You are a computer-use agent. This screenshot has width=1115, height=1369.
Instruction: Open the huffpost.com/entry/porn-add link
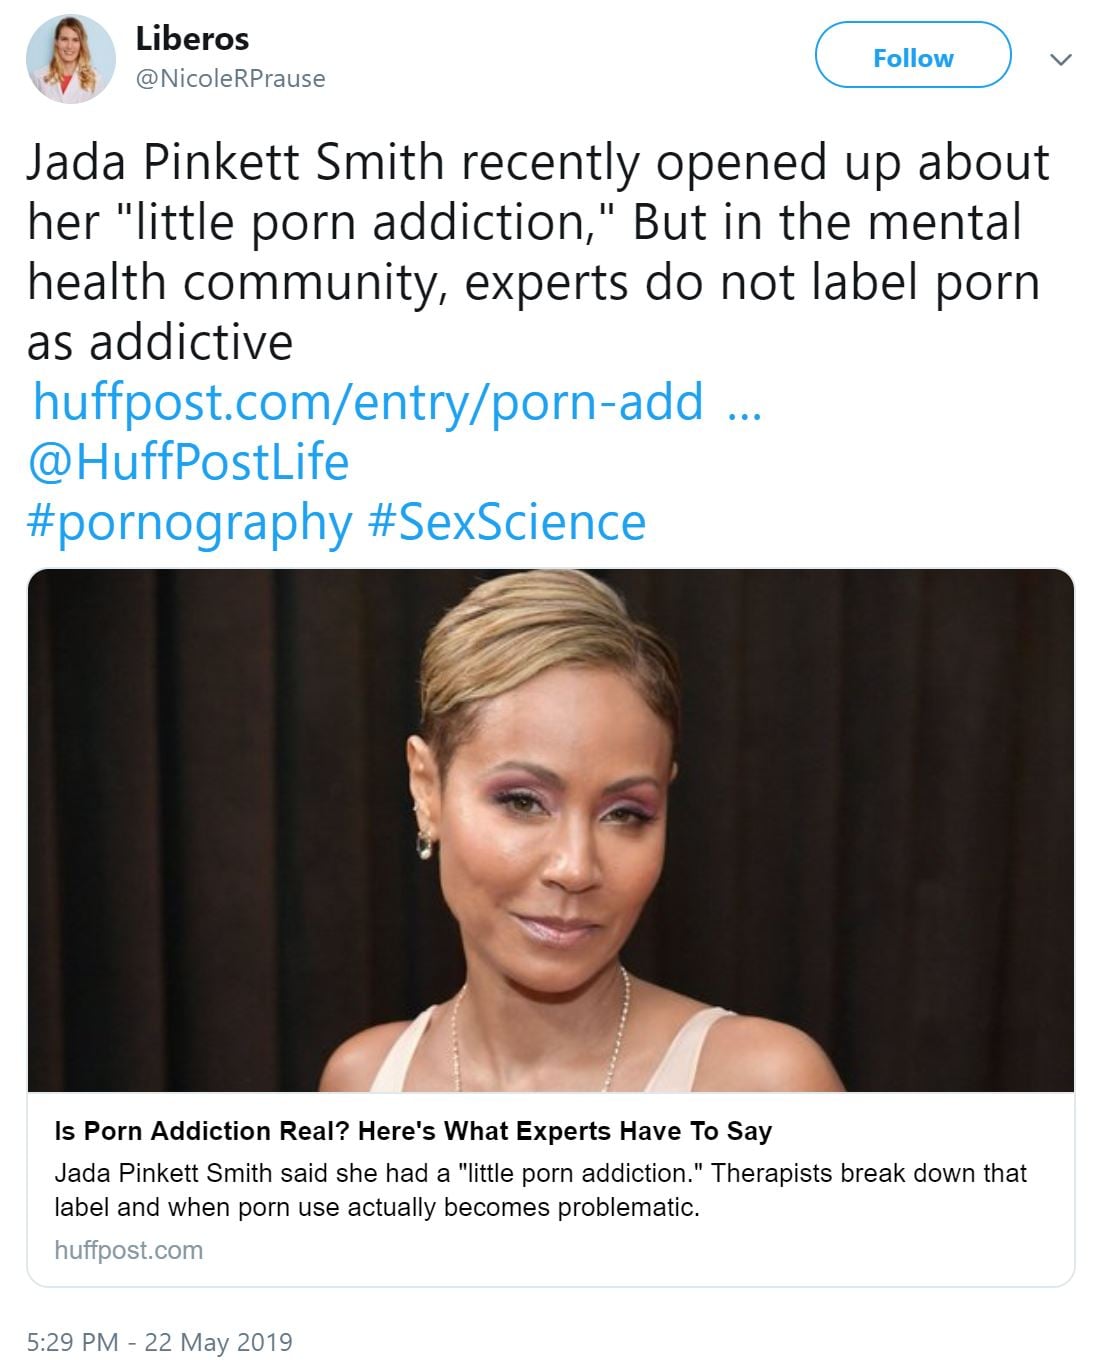pos(368,402)
